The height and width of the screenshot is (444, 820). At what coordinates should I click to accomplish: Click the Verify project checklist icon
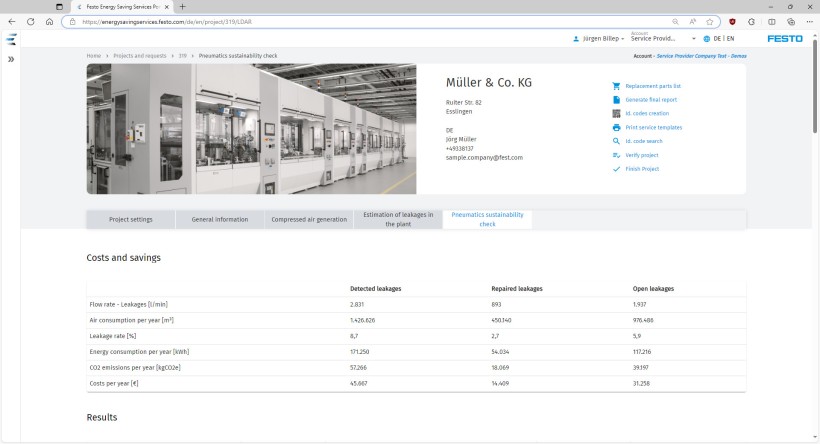click(x=616, y=155)
